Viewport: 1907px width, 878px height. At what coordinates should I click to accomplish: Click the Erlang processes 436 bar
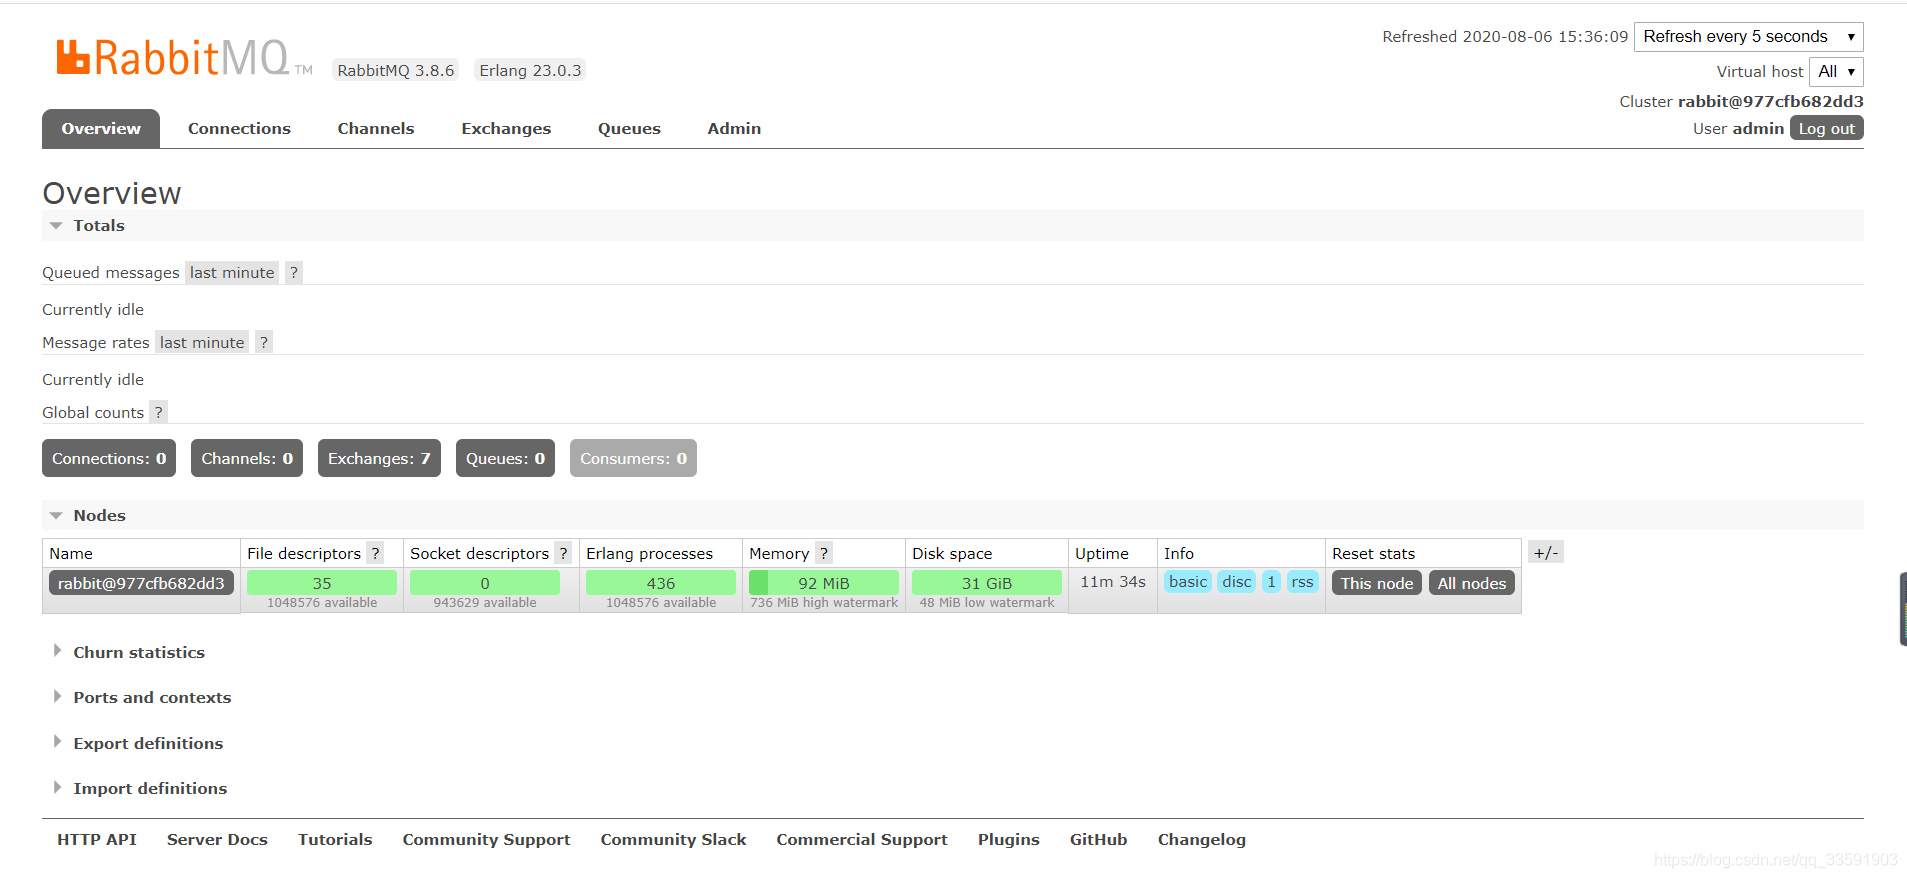661,583
